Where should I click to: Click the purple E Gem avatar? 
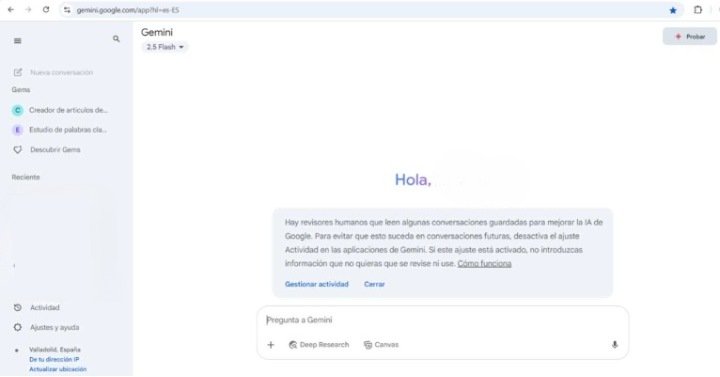point(17,130)
